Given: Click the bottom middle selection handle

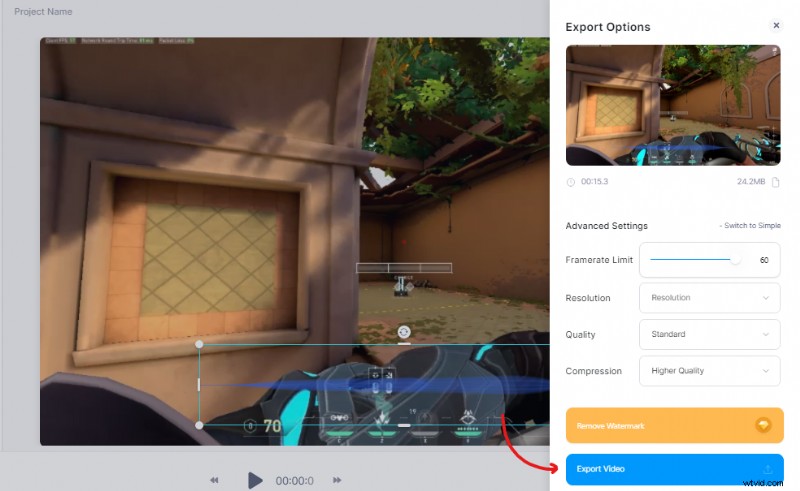Looking at the screenshot, I should click(404, 425).
